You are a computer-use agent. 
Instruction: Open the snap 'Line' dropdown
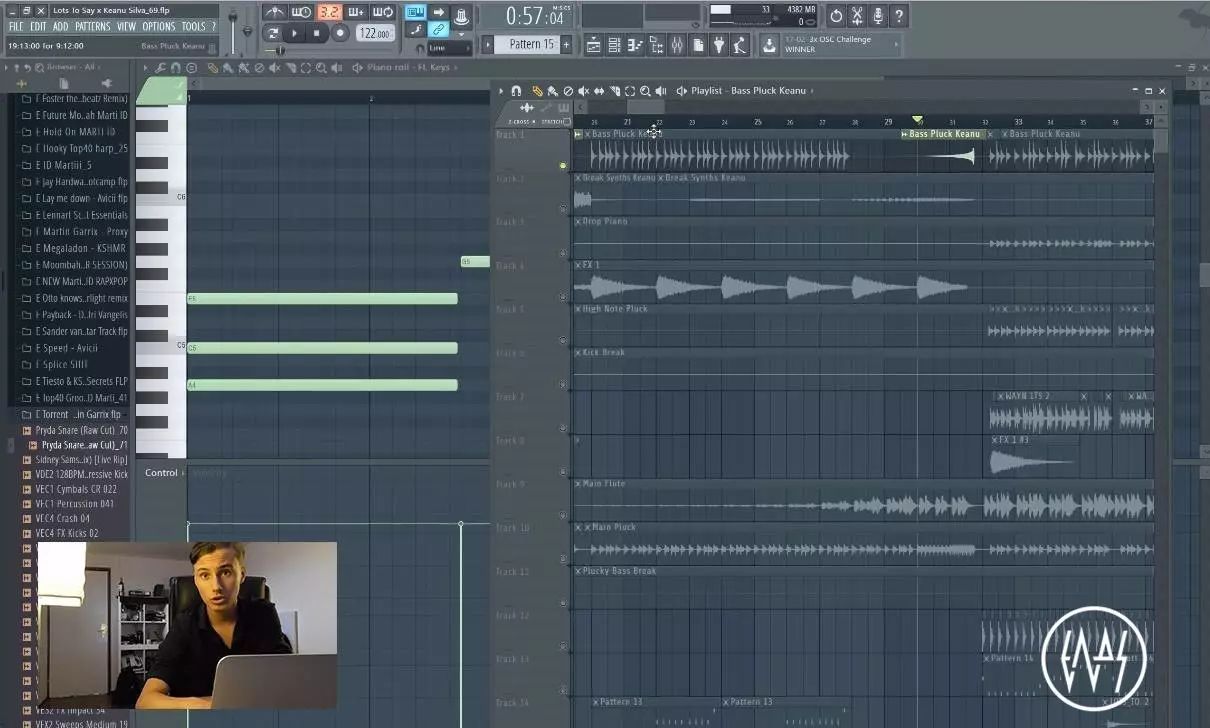[449, 47]
